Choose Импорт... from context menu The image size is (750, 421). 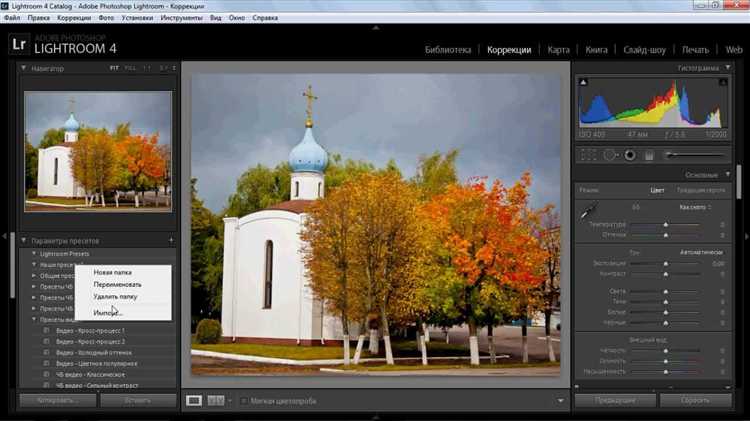pyautogui.click(x=108, y=312)
